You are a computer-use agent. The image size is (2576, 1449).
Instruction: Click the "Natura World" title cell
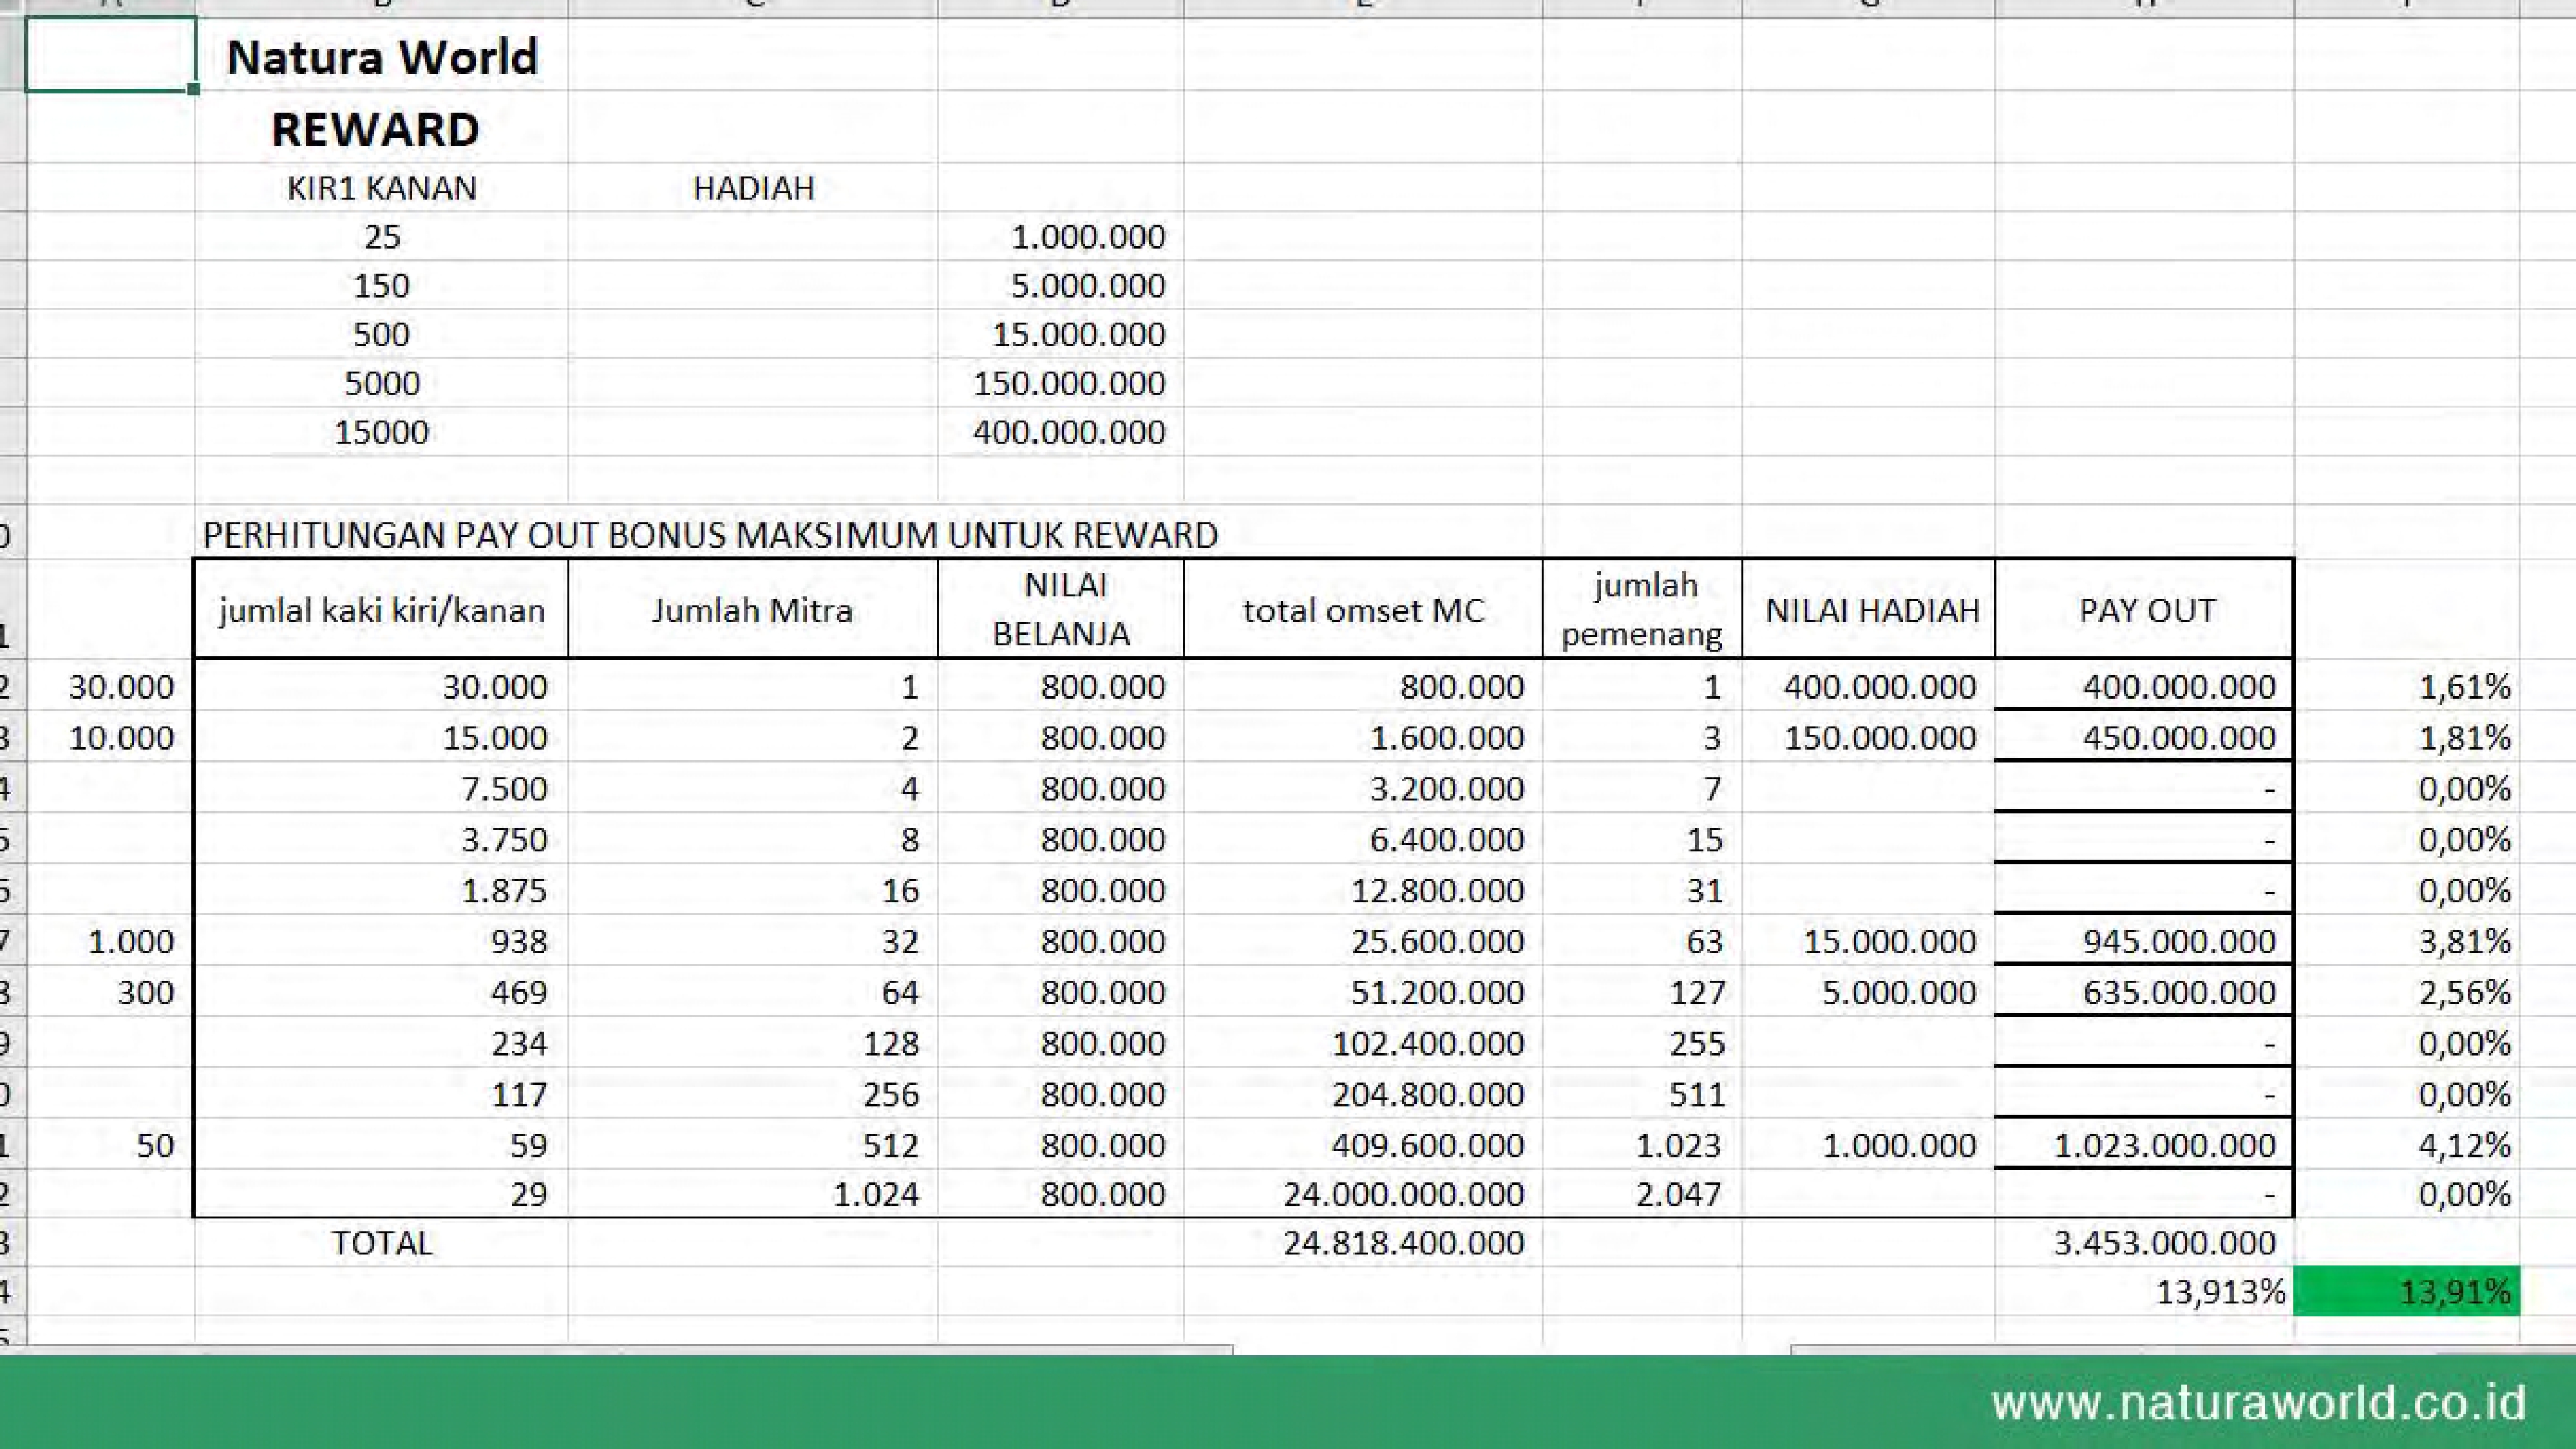point(382,57)
